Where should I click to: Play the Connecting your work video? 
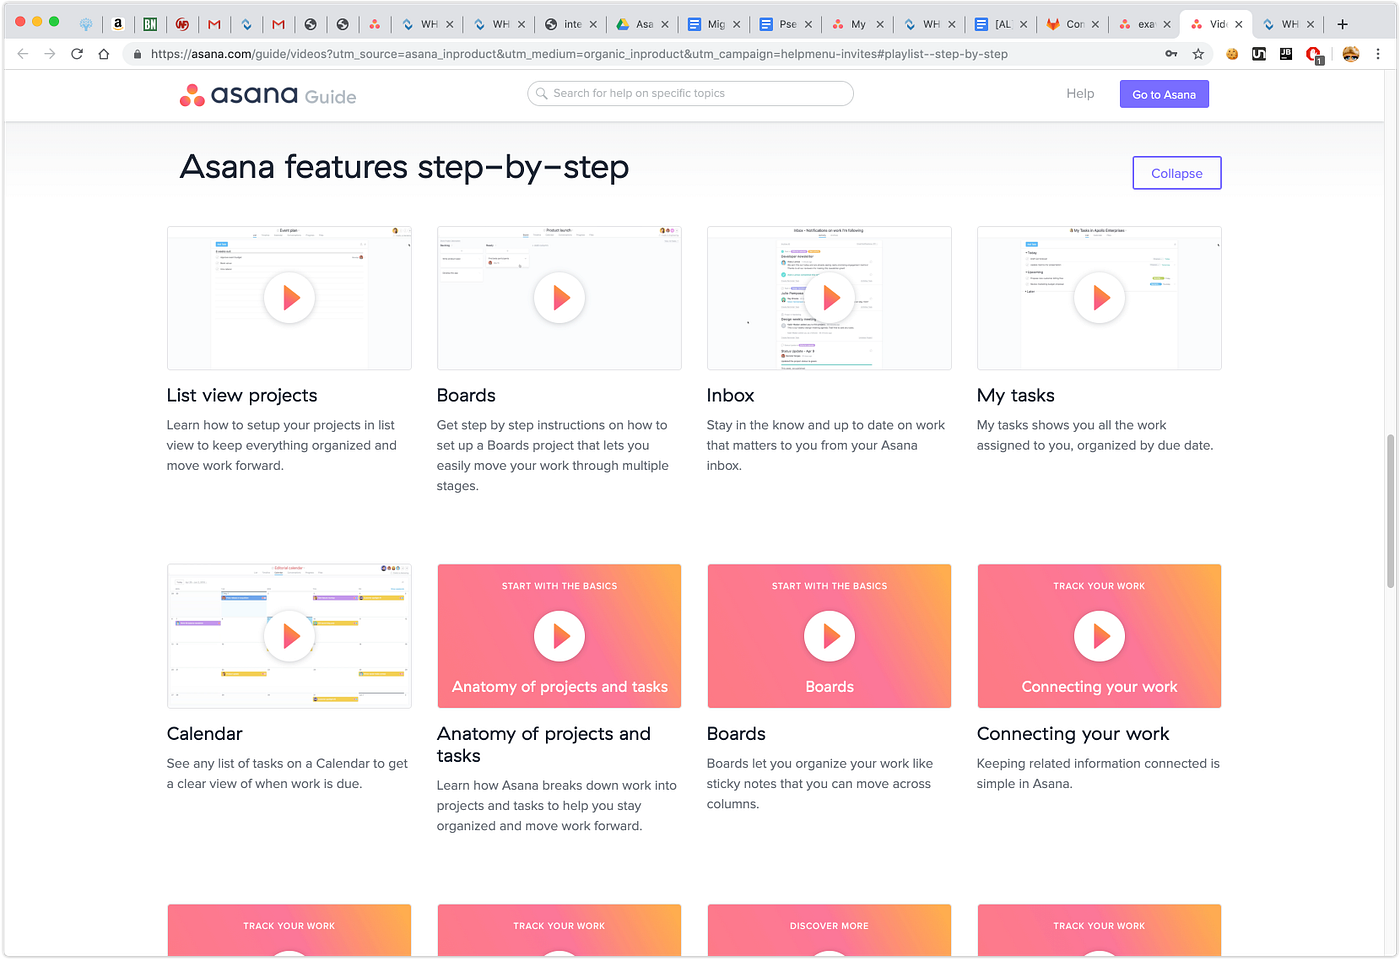[x=1100, y=636]
